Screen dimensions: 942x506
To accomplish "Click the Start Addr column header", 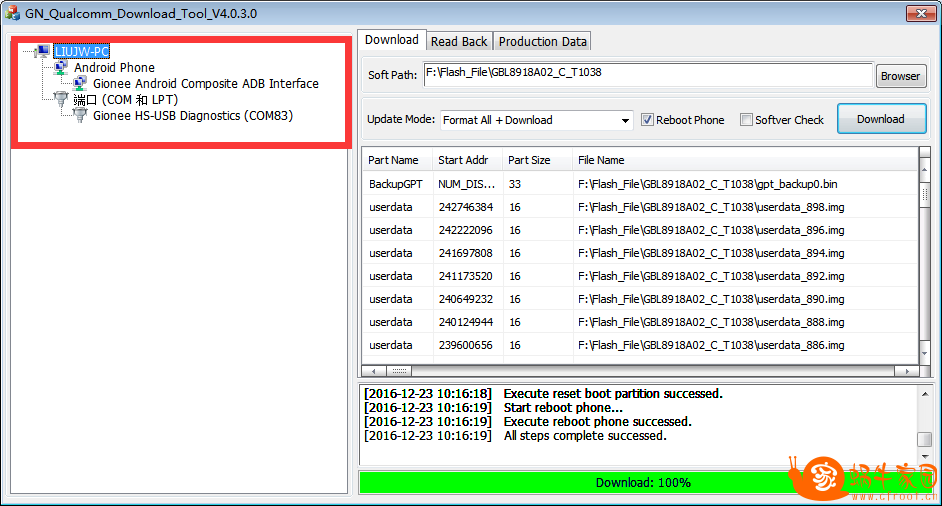I will click(468, 160).
